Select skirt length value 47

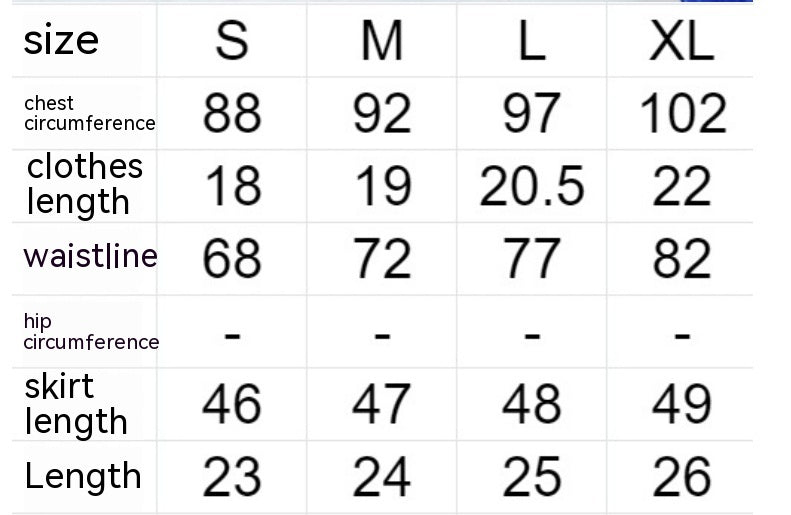(381, 405)
